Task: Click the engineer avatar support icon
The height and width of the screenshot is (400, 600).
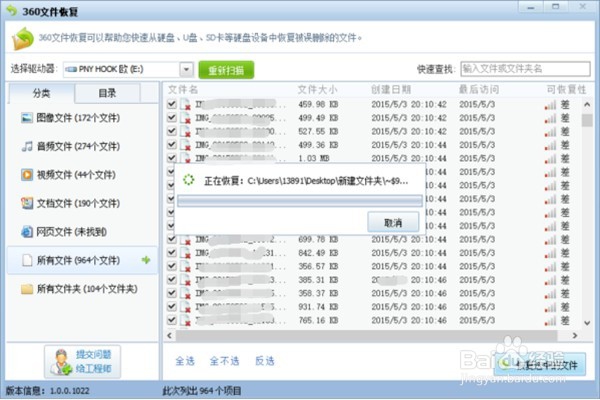Action: [x=61, y=362]
